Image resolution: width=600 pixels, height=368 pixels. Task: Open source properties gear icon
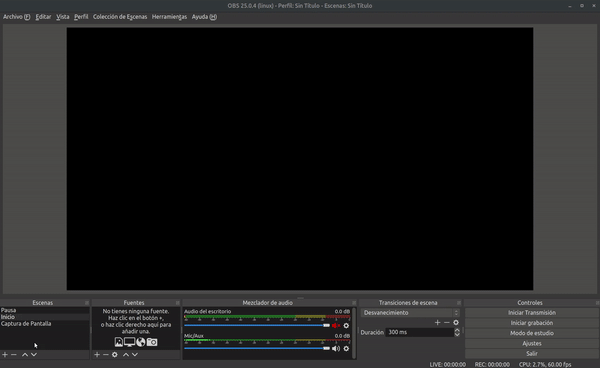115,355
